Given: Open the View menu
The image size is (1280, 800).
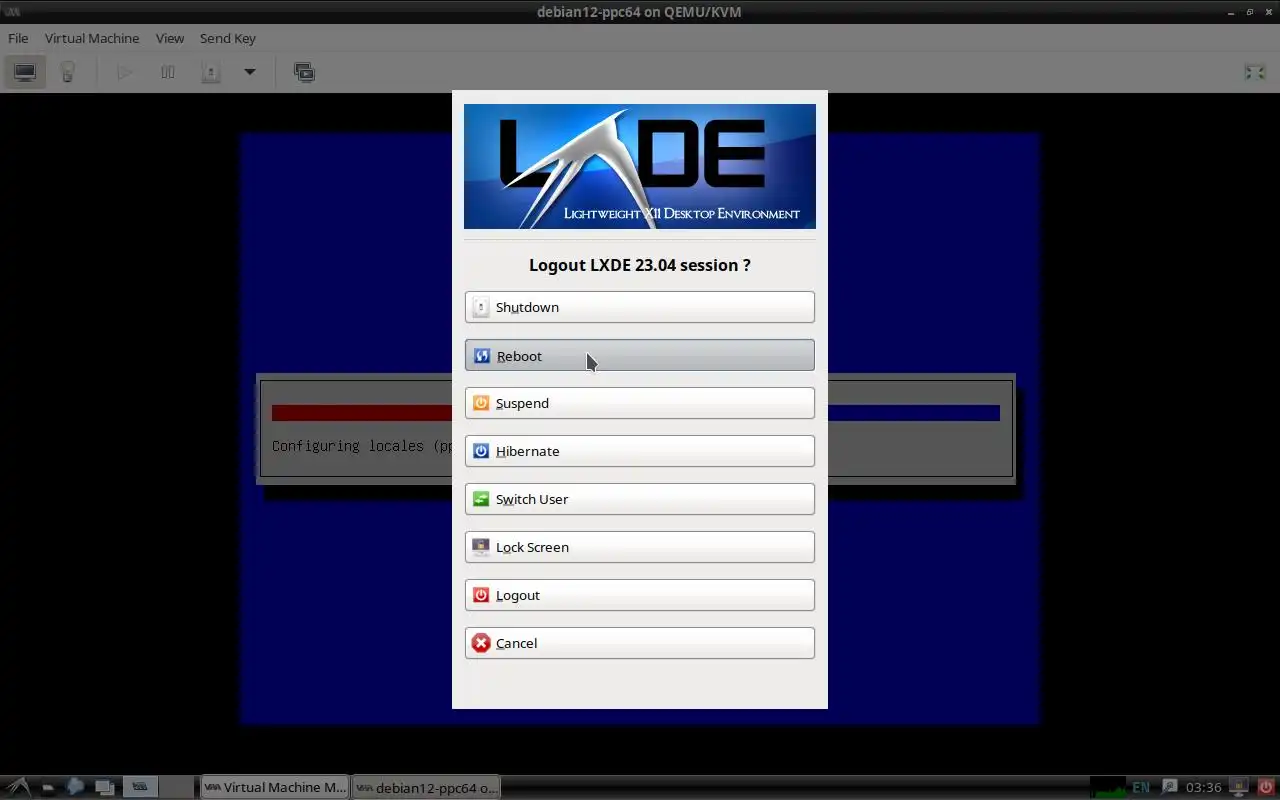Looking at the screenshot, I should tap(170, 38).
